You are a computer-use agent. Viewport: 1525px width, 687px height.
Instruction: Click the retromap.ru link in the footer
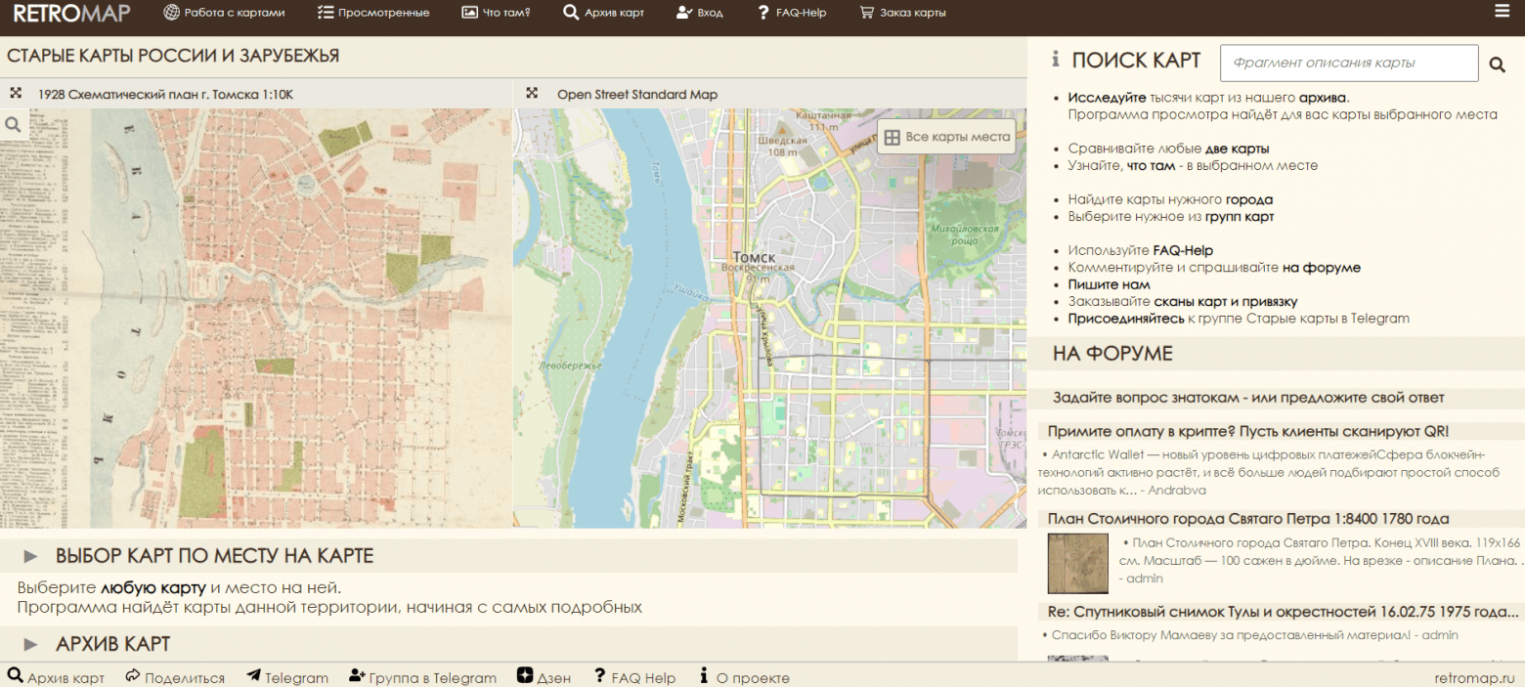coord(1475,678)
